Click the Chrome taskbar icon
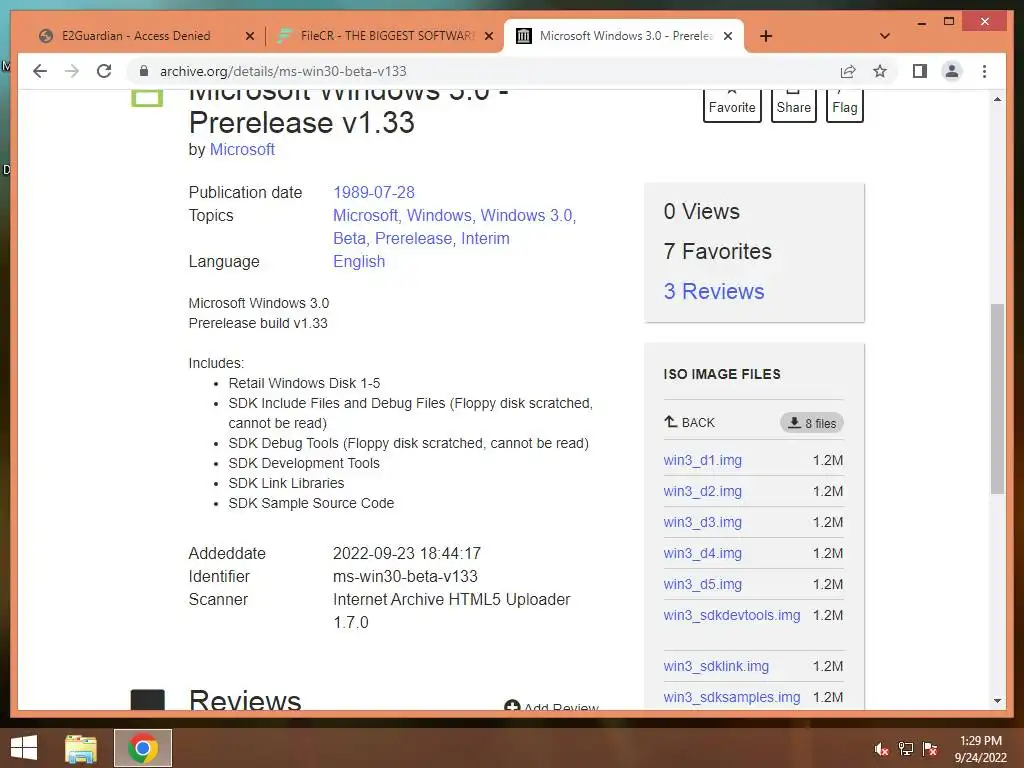This screenshot has height=768, width=1024. [143, 748]
